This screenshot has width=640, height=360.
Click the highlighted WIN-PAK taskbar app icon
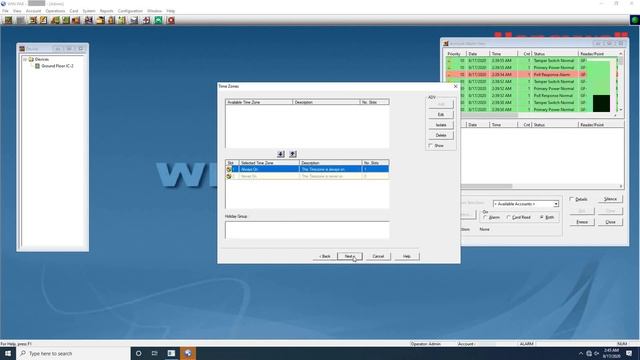pos(188,353)
